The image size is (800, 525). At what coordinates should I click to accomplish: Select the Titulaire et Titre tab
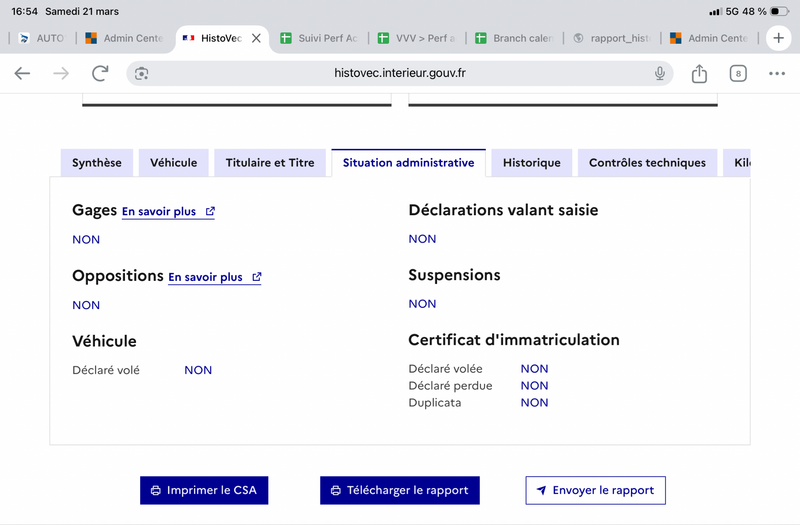point(270,163)
